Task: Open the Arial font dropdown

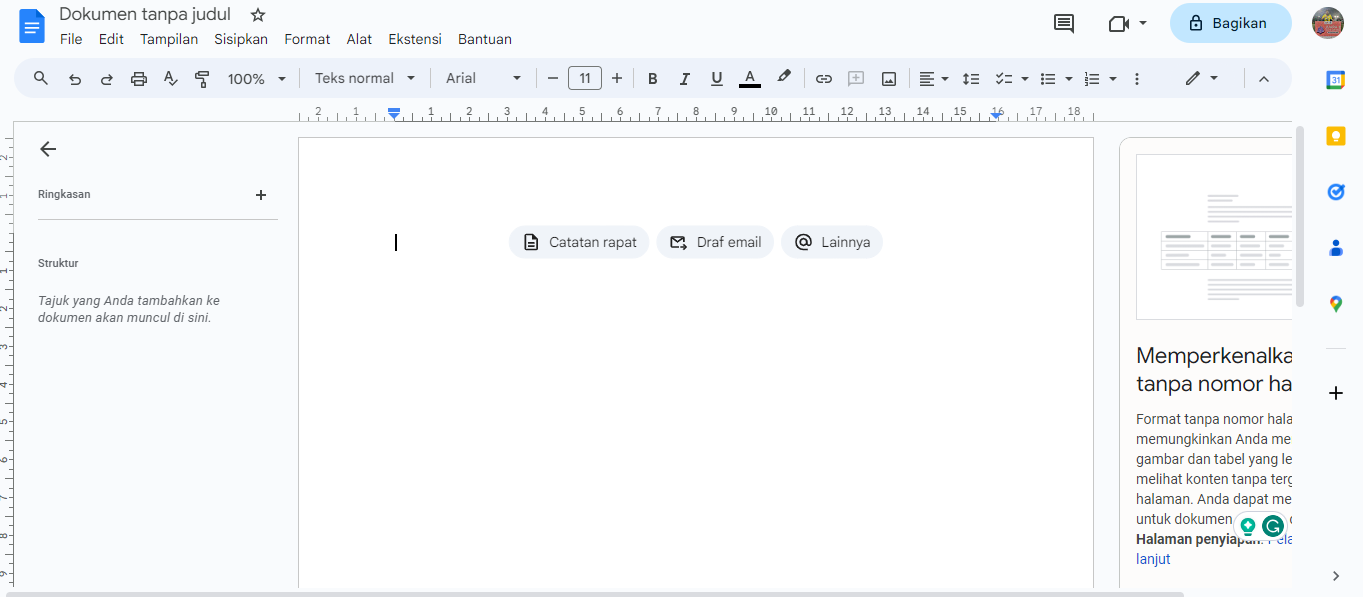Action: [483, 79]
